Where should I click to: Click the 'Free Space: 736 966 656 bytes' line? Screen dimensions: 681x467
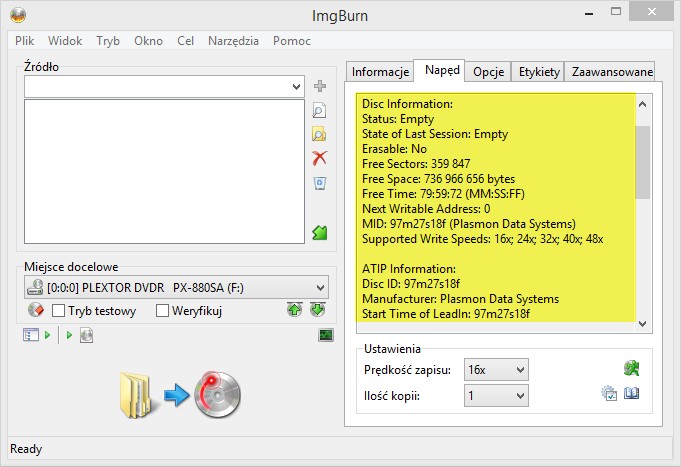click(x=438, y=179)
